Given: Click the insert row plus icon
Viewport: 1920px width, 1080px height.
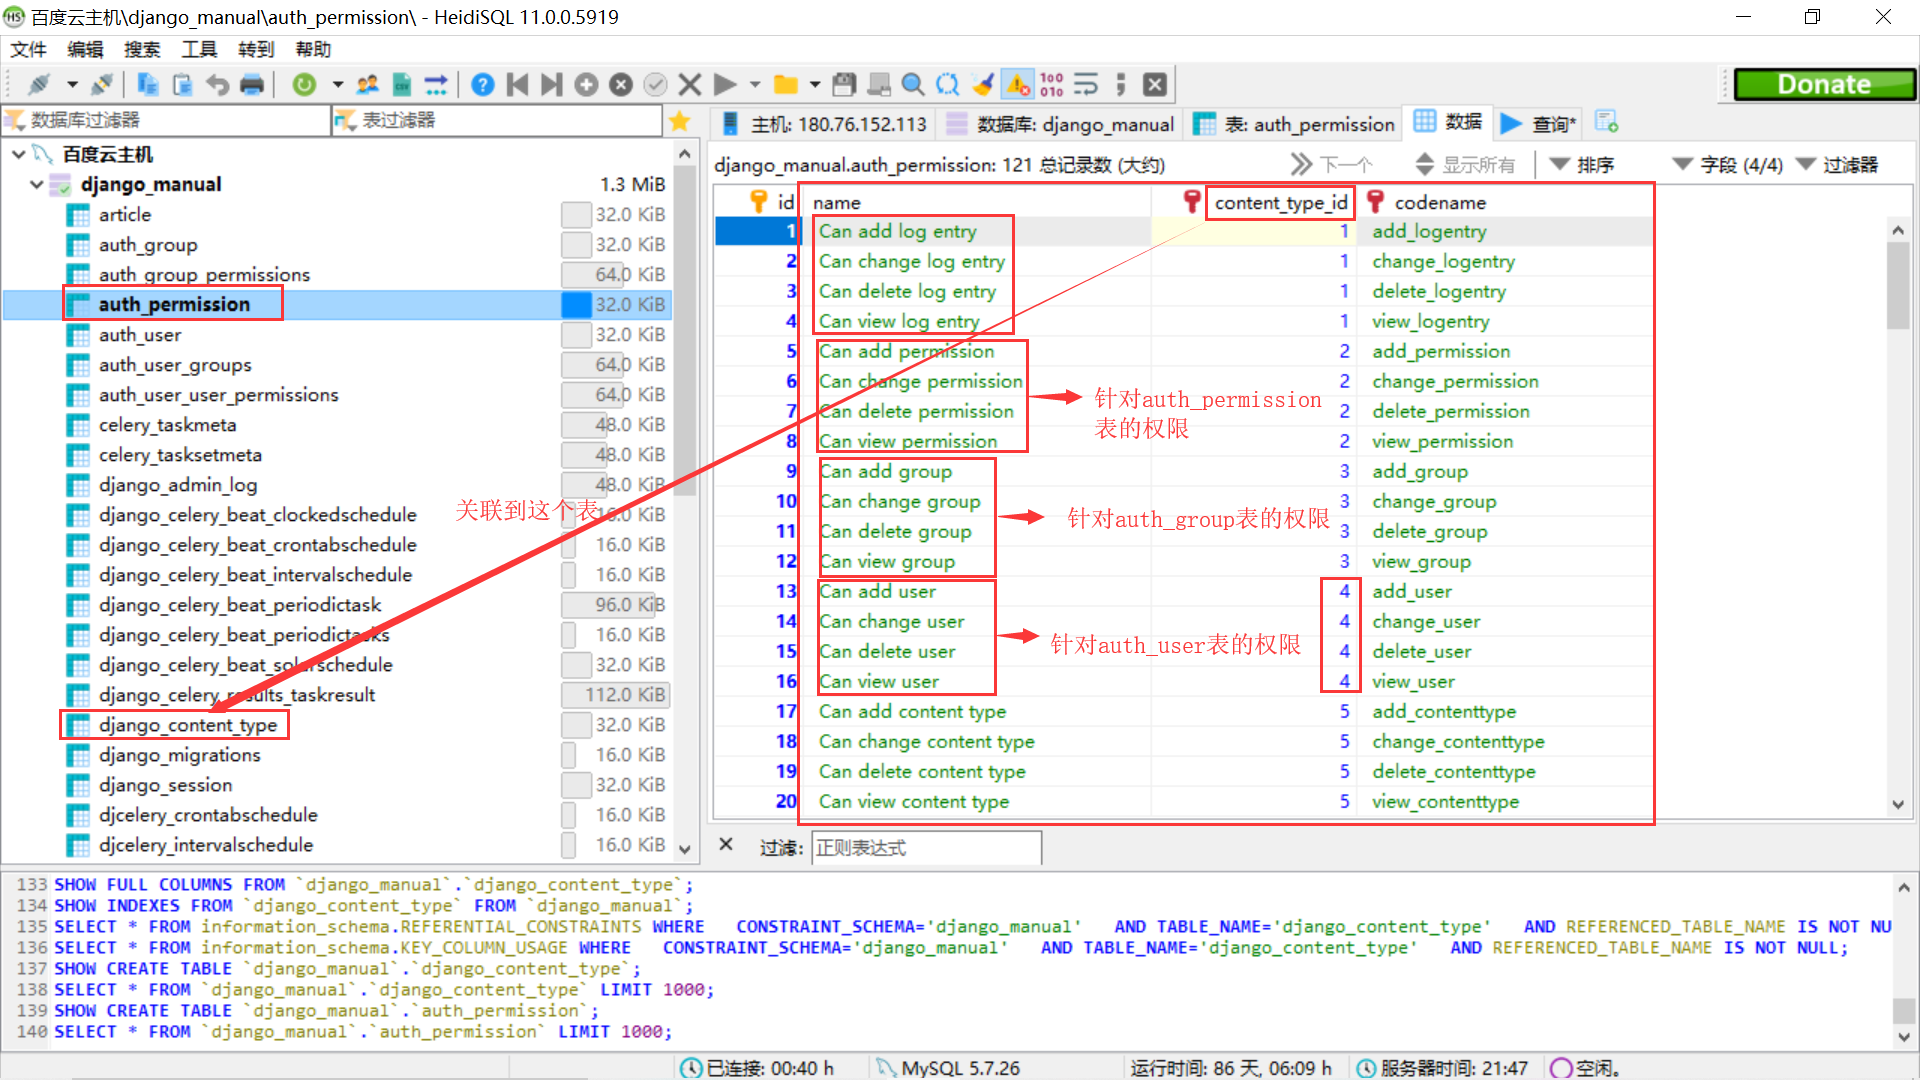Looking at the screenshot, I should [x=586, y=85].
